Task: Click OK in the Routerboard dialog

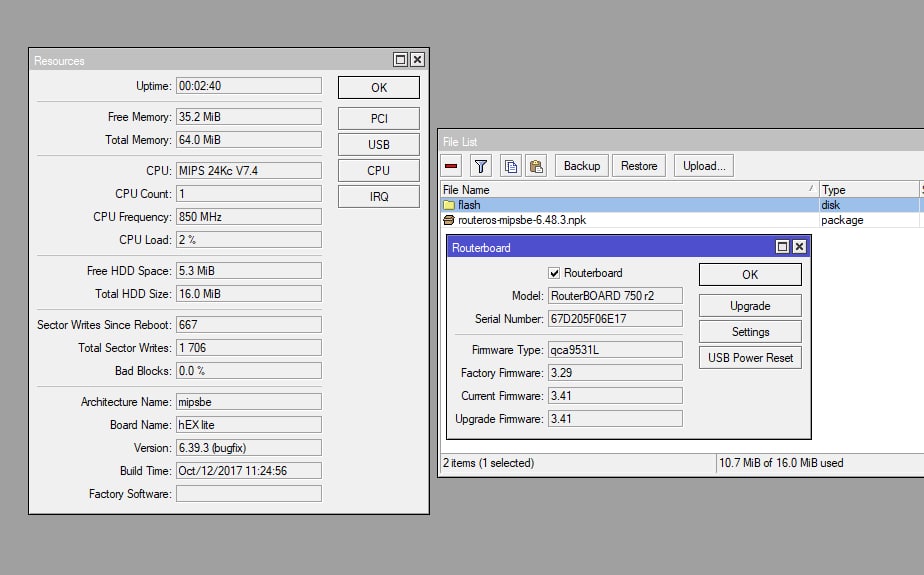Action: [750, 275]
